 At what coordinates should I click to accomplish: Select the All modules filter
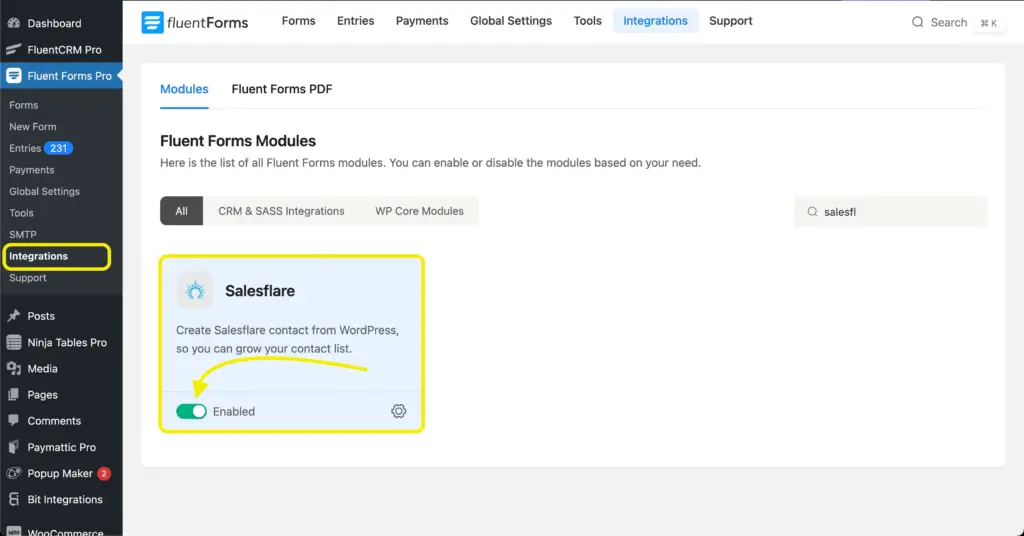coord(181,211)
